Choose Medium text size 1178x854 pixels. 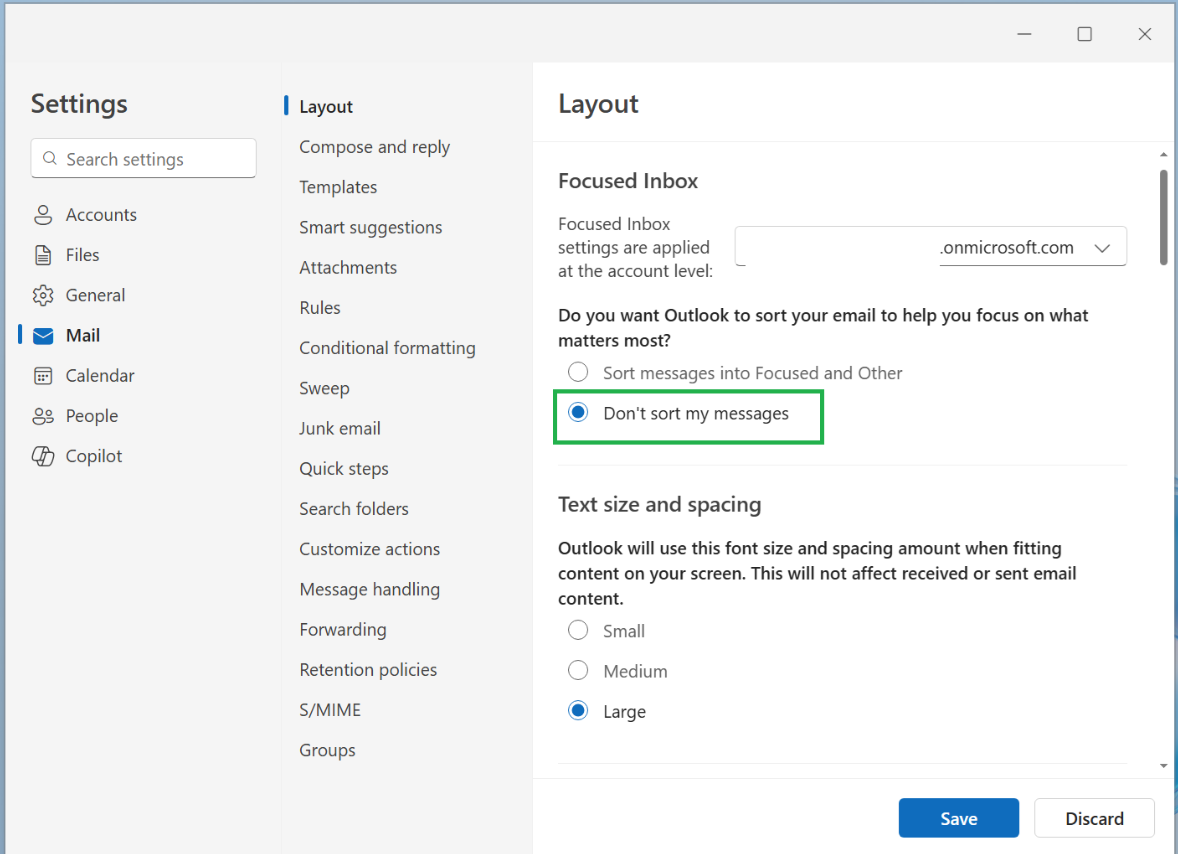578,670
